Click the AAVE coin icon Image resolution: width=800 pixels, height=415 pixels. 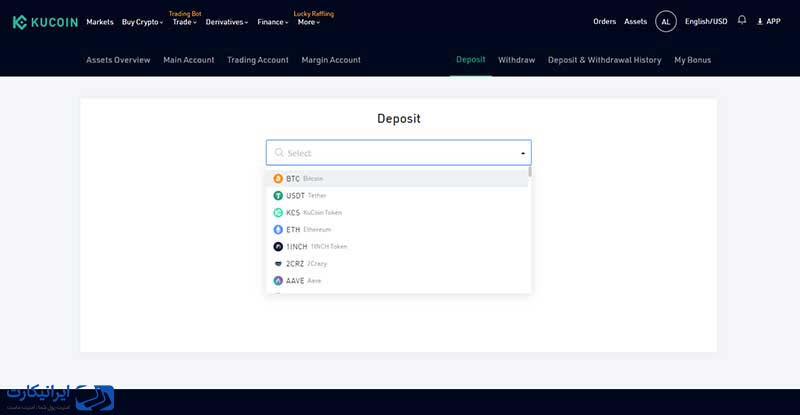click(x=278, y=281)
